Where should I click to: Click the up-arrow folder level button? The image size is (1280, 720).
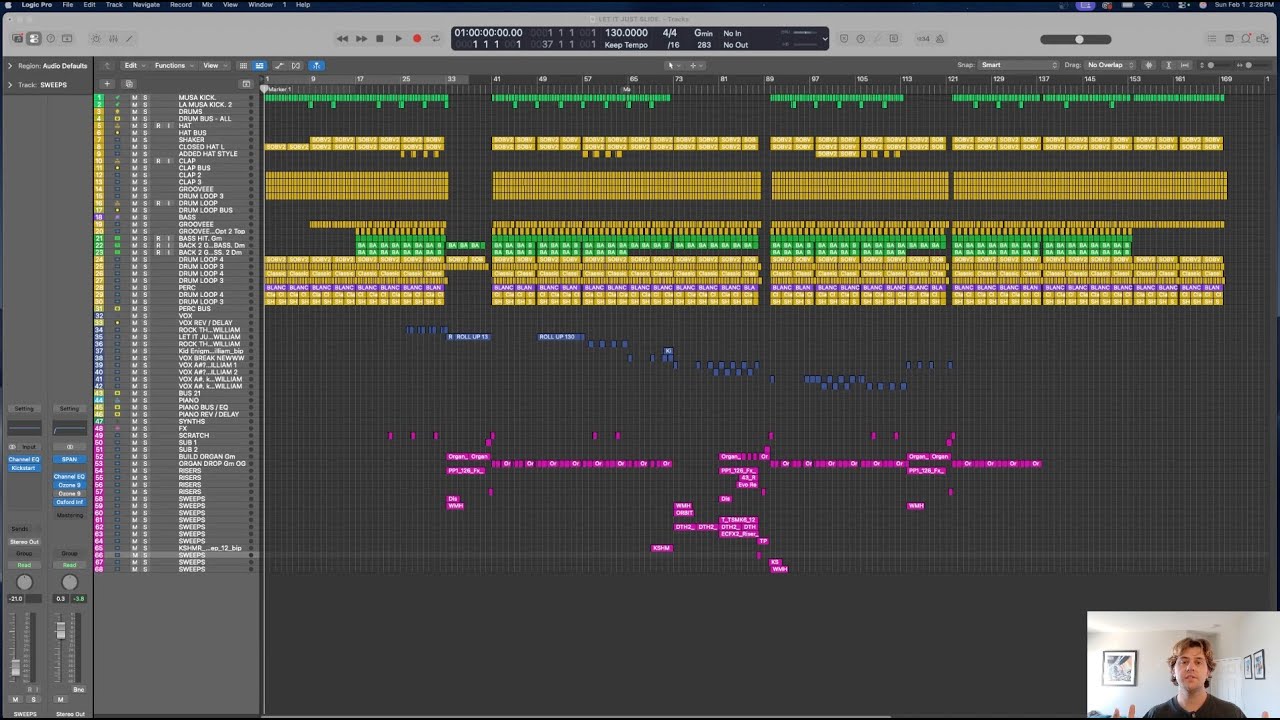(x=105, y=65)
